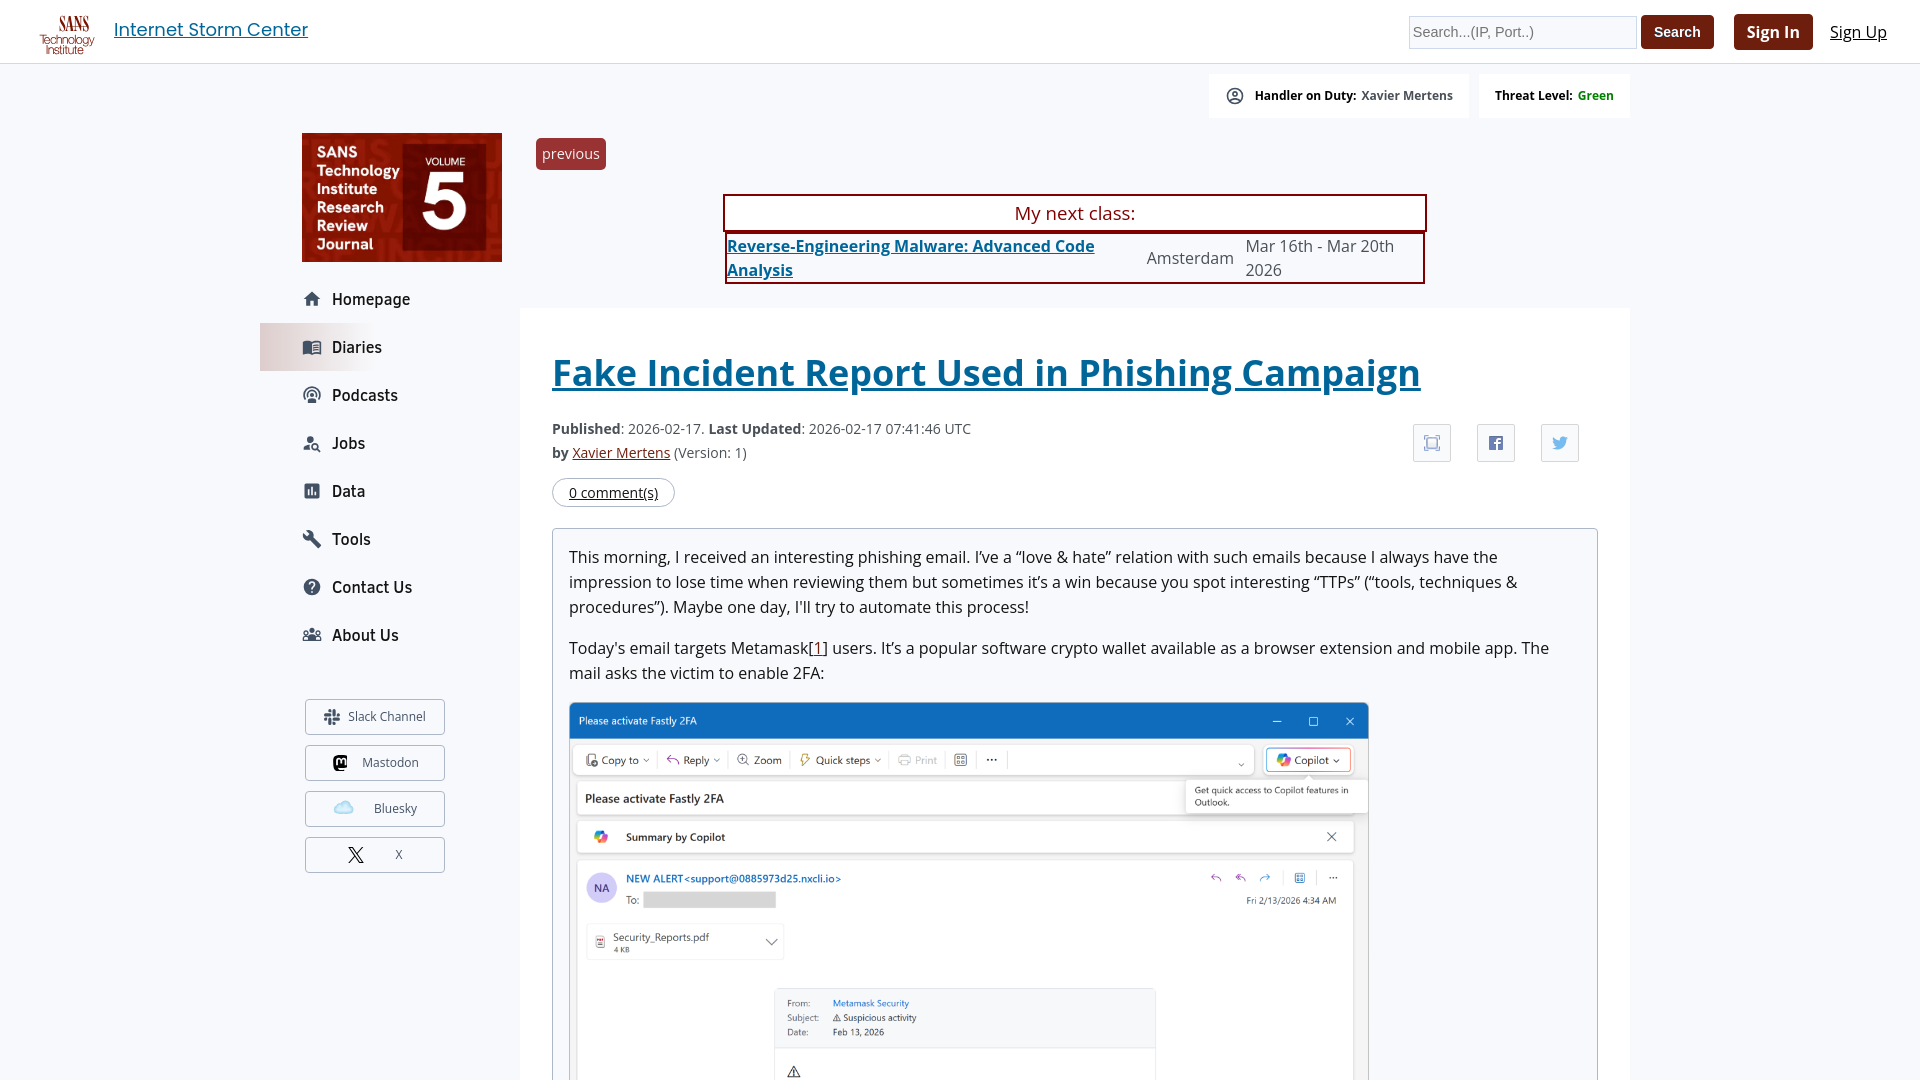Select Homepage in the sidebar menu
Image resolution: width=1920 pixels, height=1080 pixels.
pyautogui.click(x=312, y=299)
